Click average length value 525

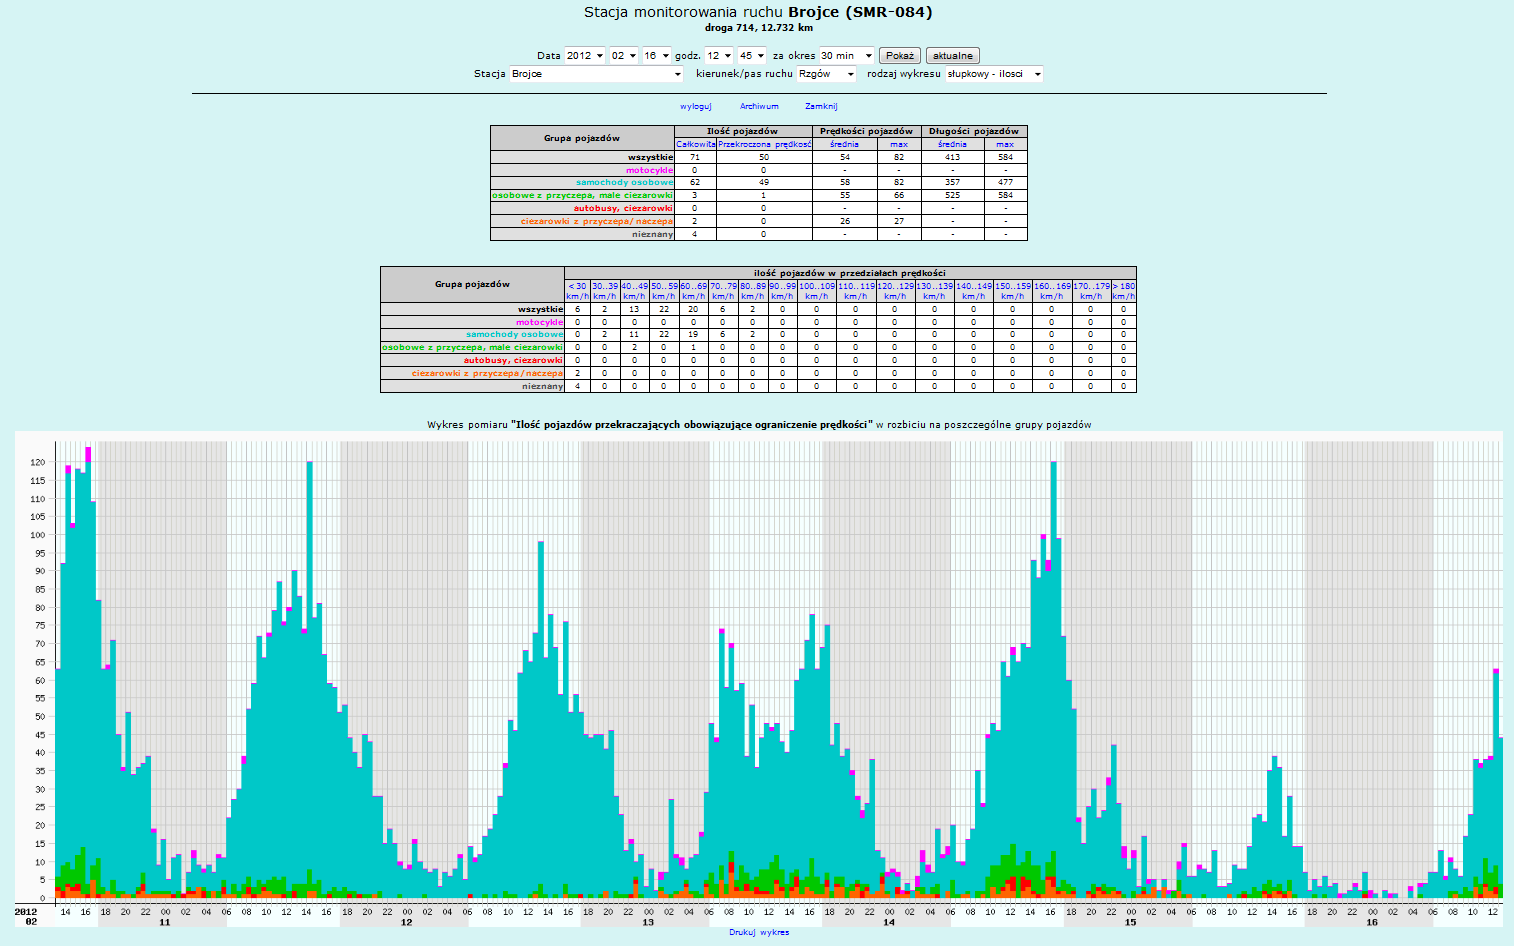click(x=953, y=195)
